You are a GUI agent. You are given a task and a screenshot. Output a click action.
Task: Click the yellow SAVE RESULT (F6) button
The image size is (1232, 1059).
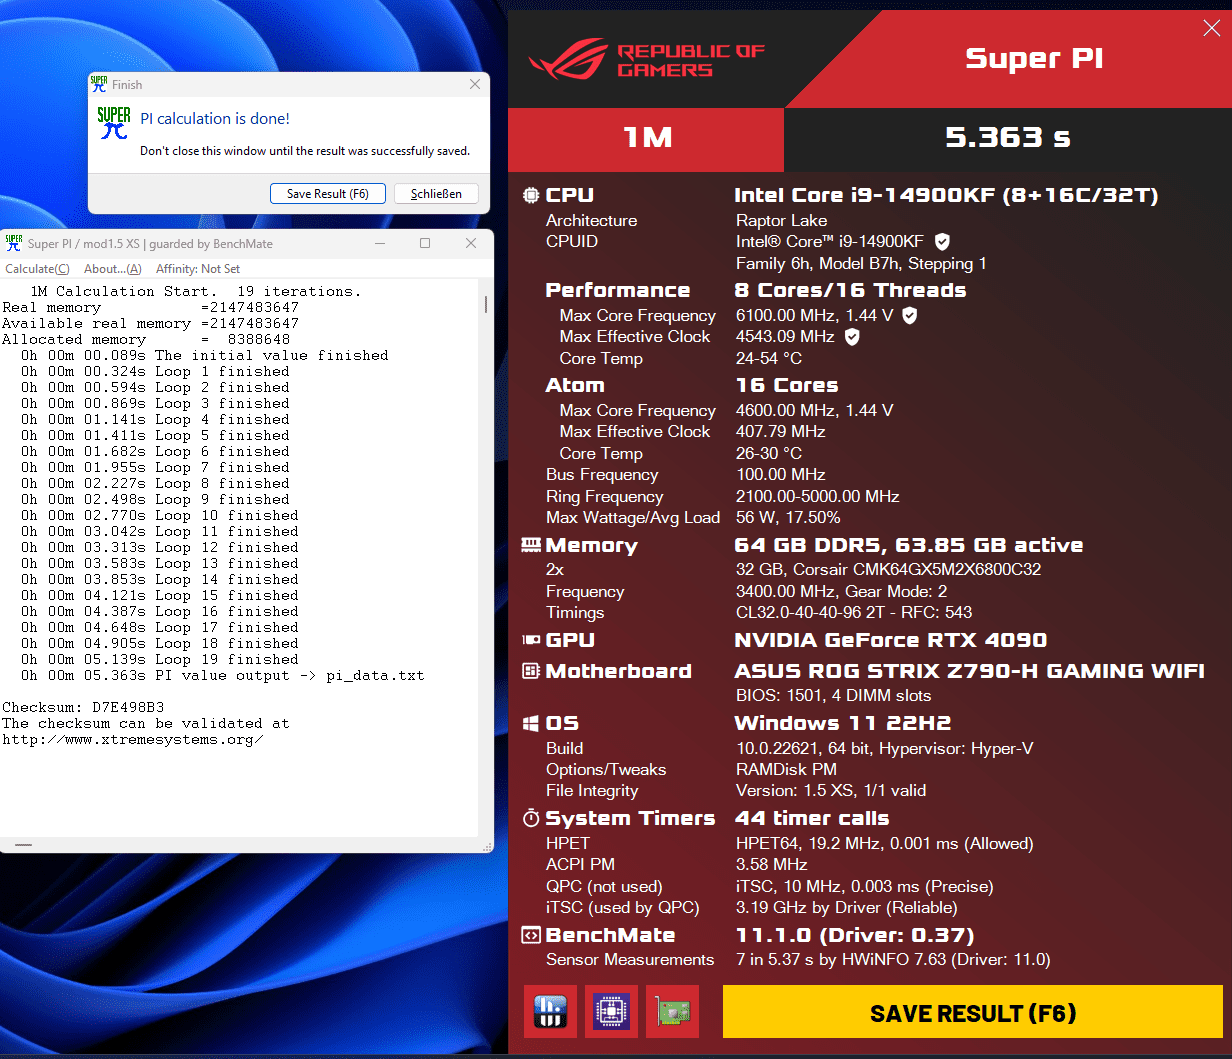click(972, 1012)
